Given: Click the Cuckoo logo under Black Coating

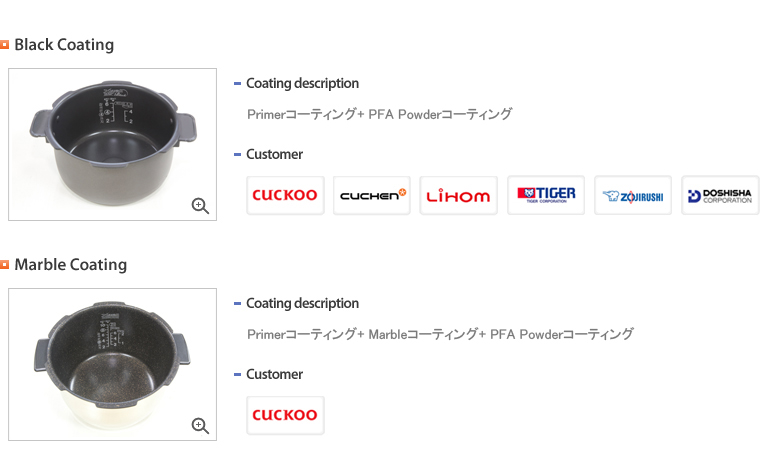Looking at the screenshot, I should (285, 195).
